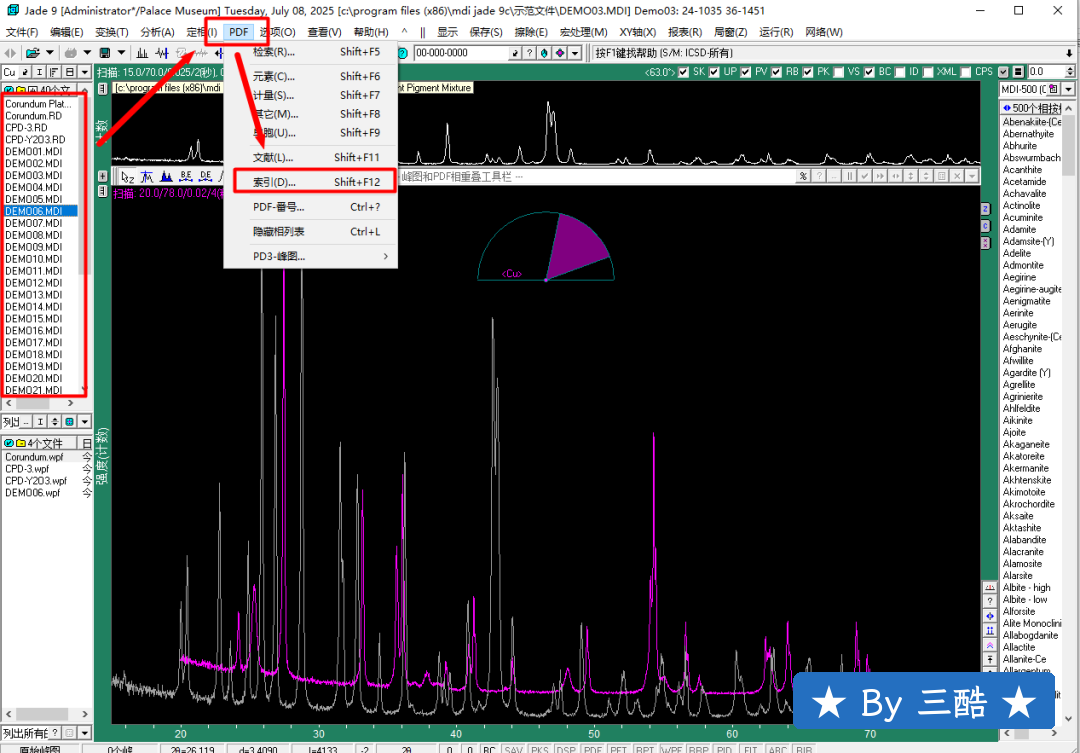Click the open file folder icon

pos(32,52)
